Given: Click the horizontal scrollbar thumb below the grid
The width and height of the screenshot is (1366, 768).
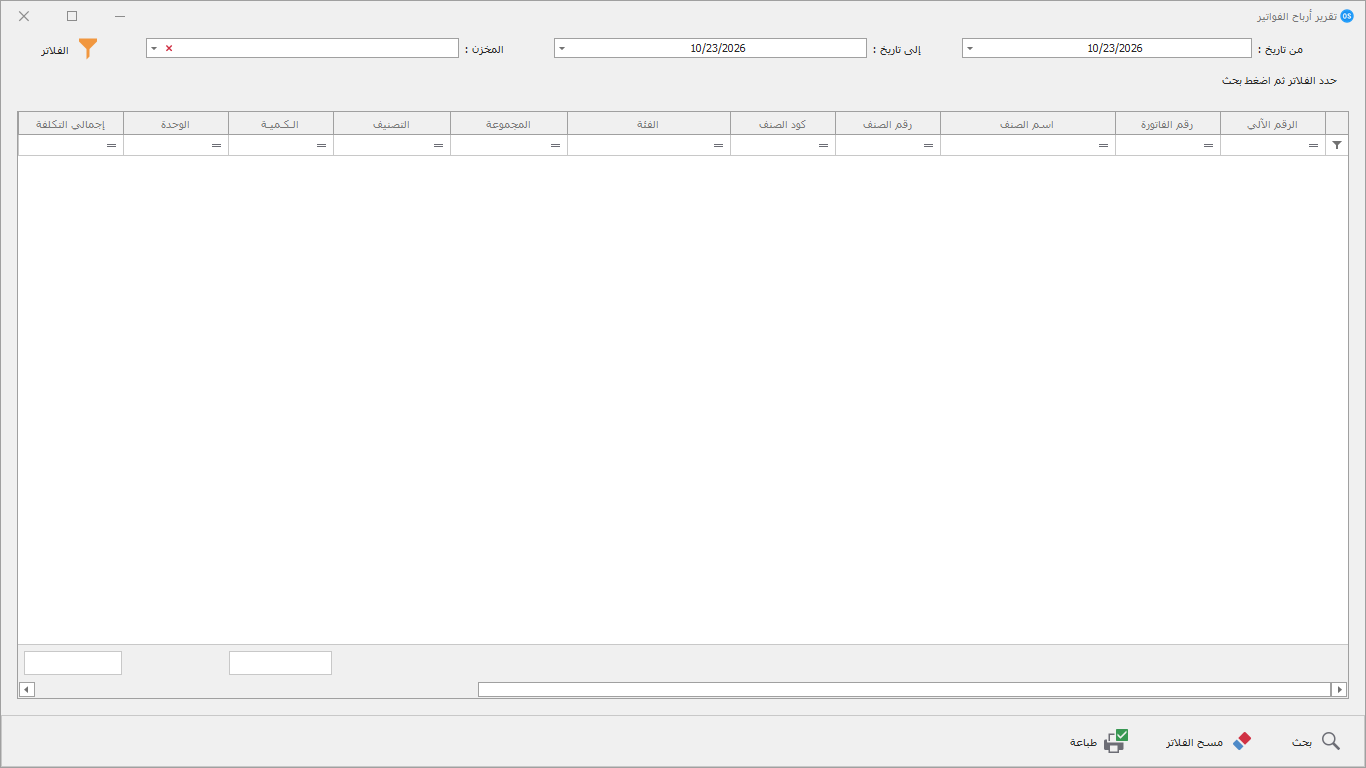Looking at the screenshot, I should [904, 689].
